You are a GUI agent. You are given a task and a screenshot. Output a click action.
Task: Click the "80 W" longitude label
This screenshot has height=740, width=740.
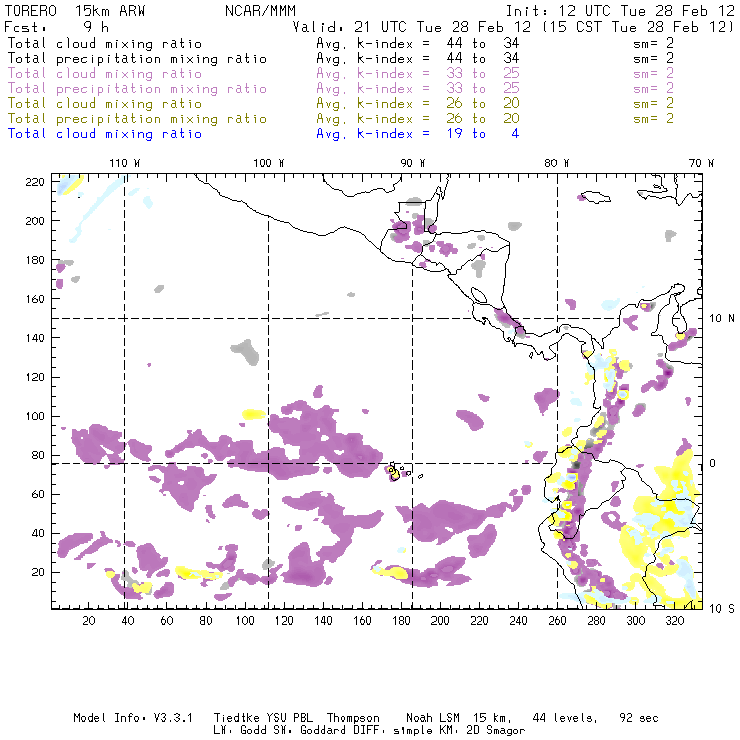click(x=557, y=163)
